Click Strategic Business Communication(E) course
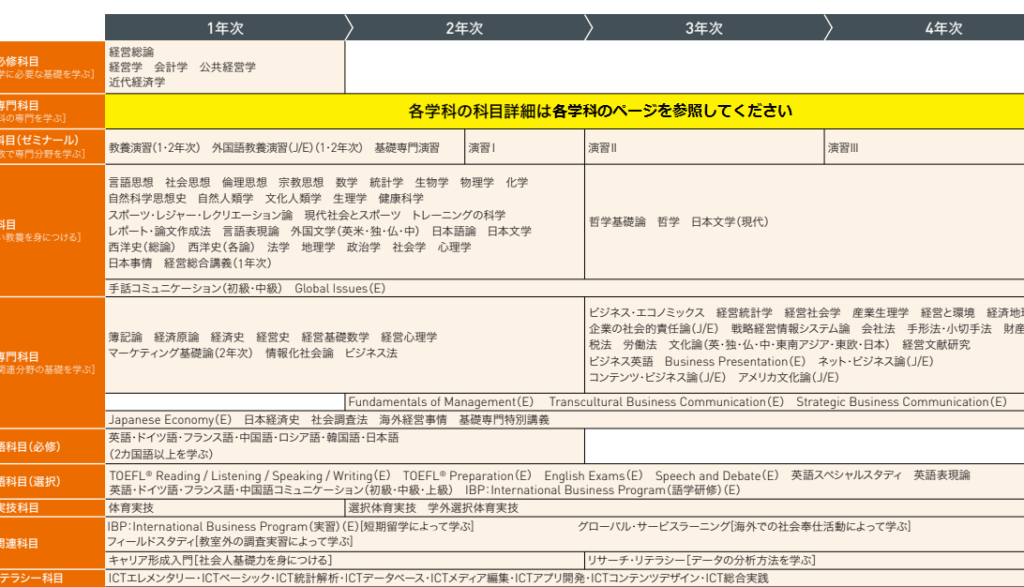 click(x=901, y=402)
